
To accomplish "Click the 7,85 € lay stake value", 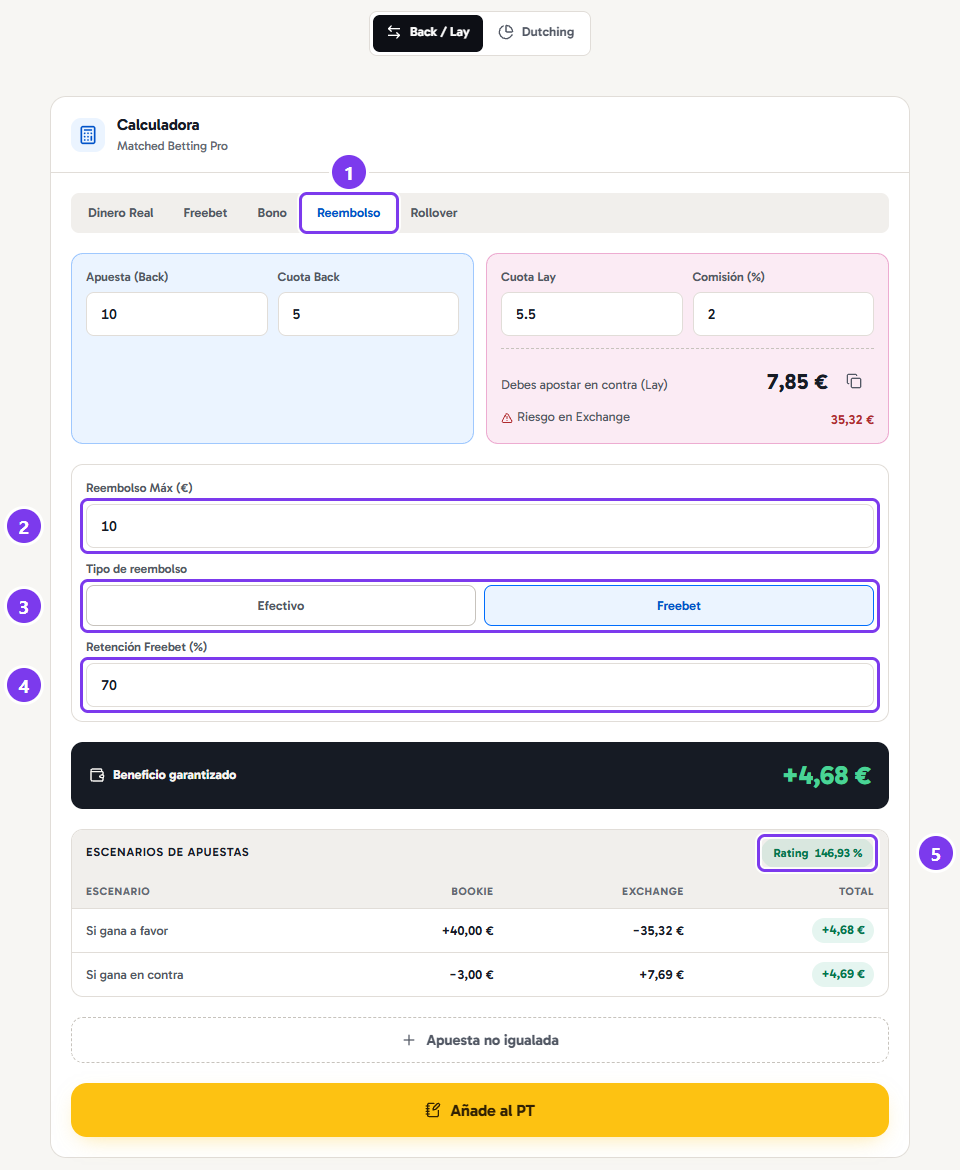I will 797,382.
